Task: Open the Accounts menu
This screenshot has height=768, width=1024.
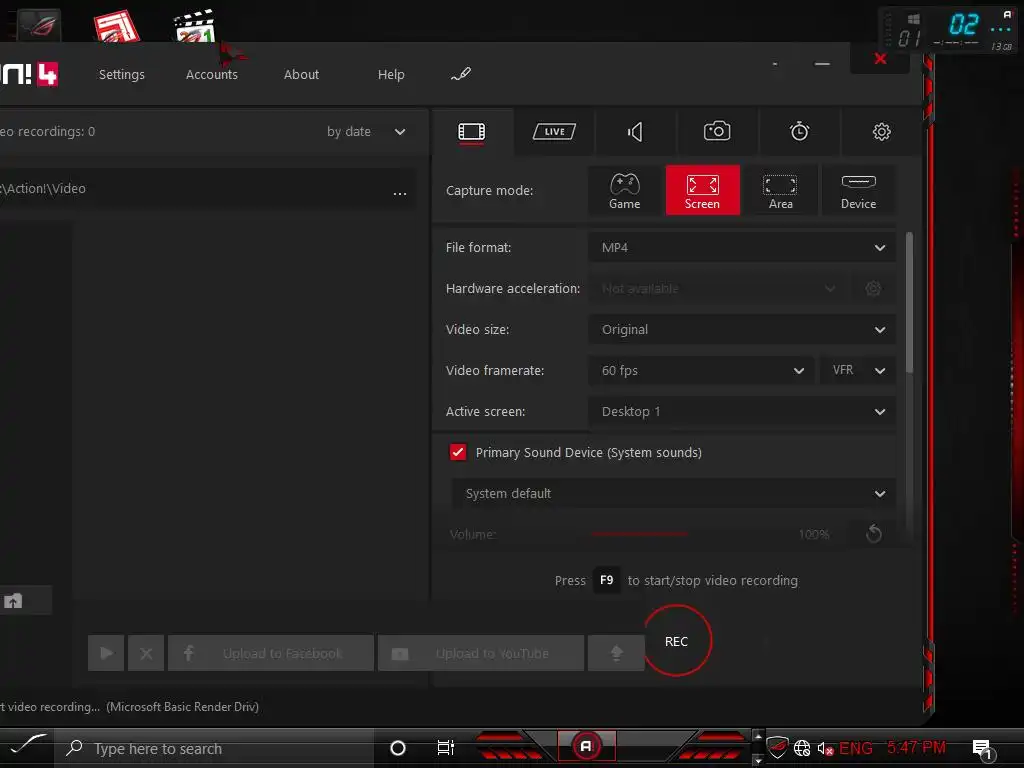Action: point(212,74)
